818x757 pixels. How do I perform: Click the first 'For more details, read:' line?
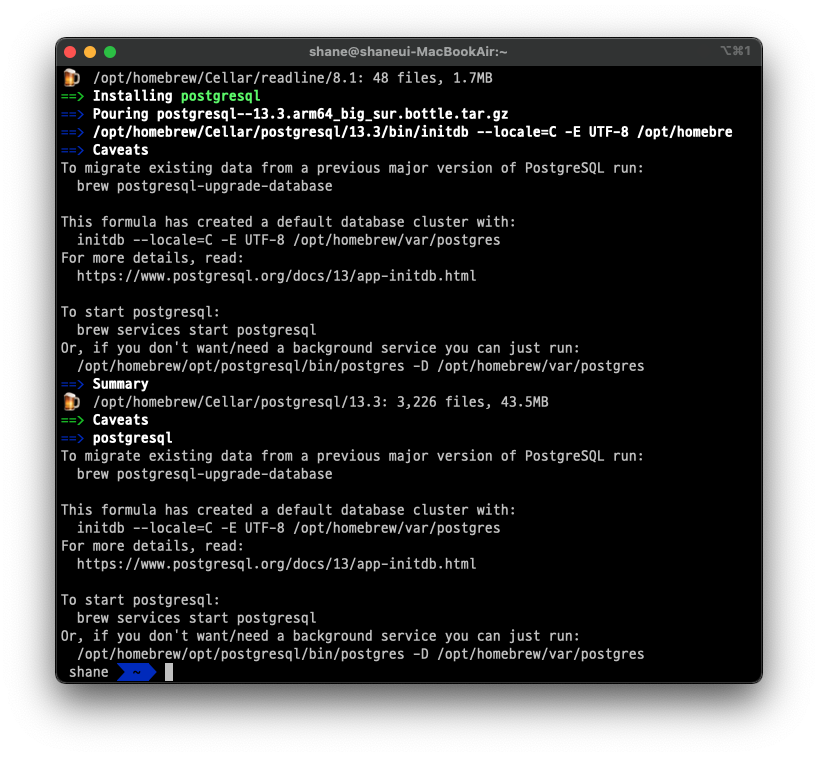(152, 258)
